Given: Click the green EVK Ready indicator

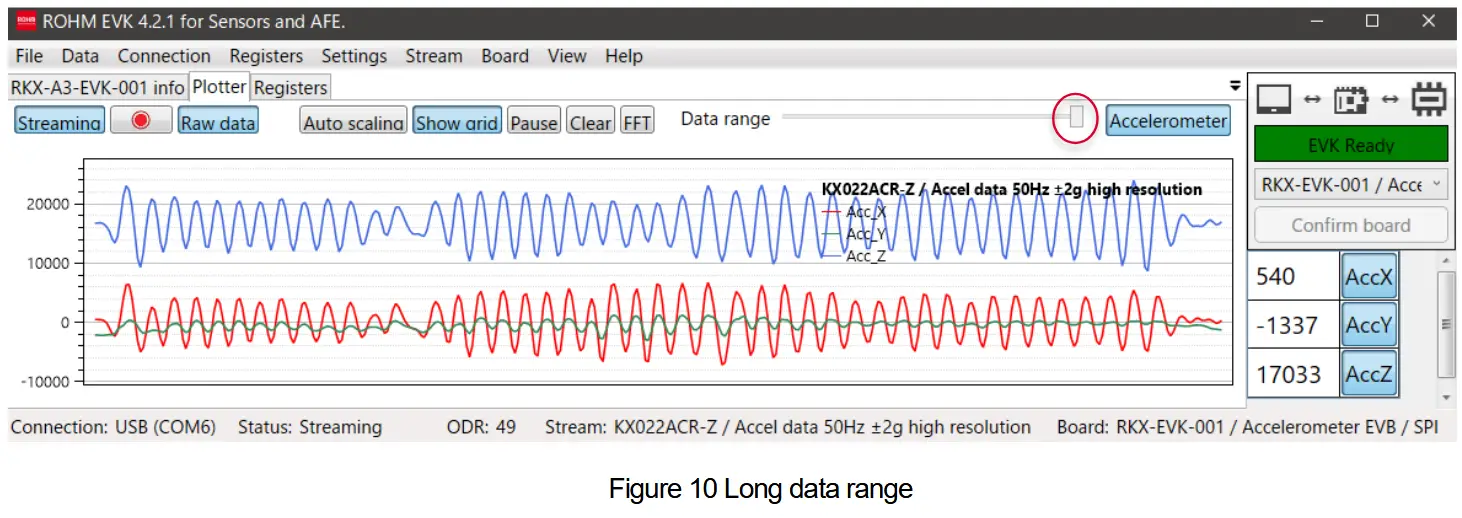Looking at the screenshot, I should point(1350,145).
